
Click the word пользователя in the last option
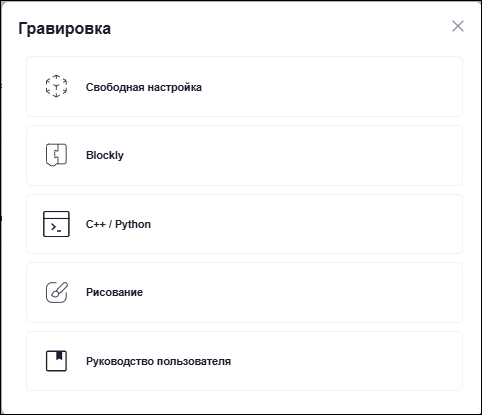pos(194,361)
